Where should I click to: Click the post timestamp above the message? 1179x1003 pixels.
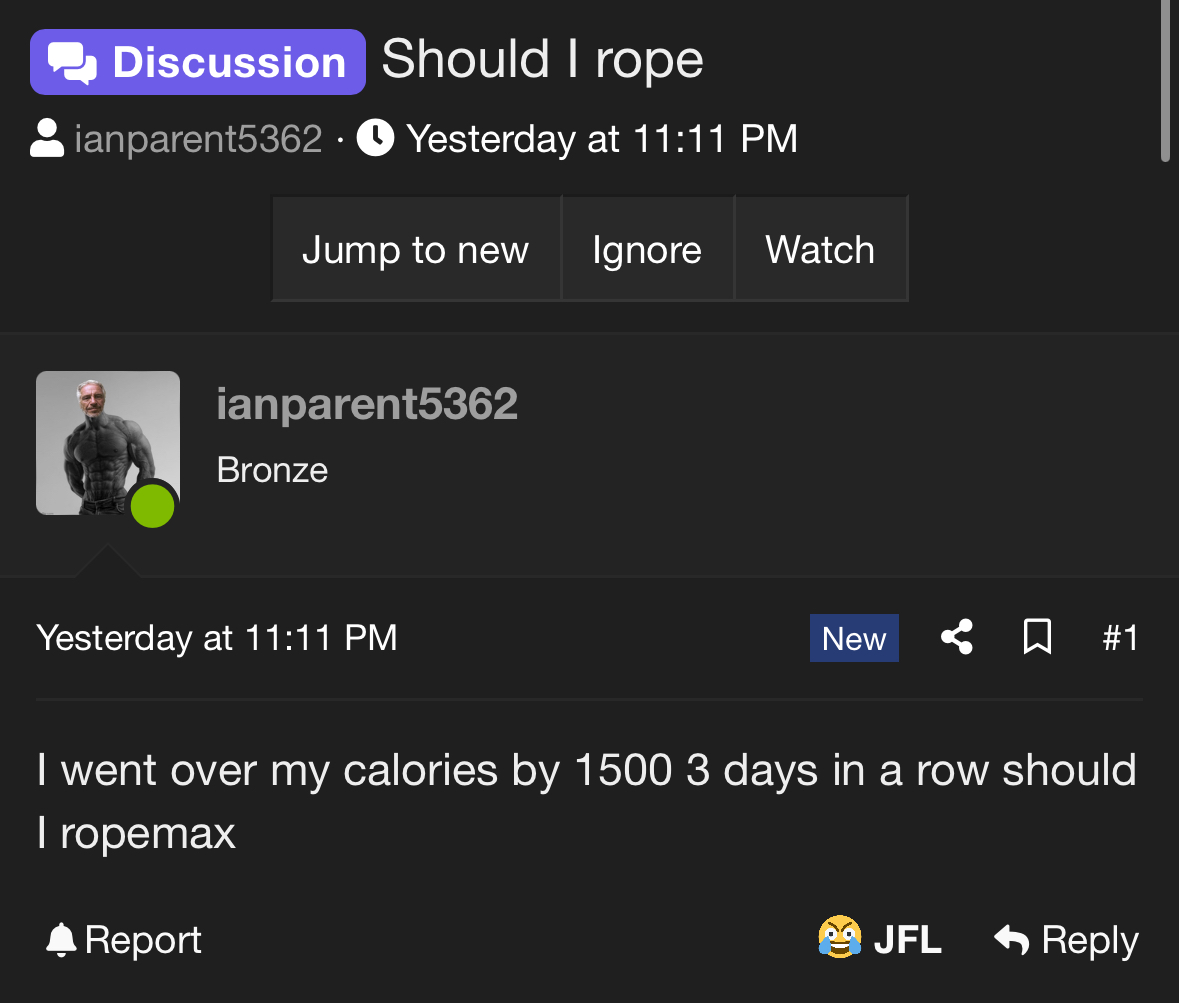[217, 638]
